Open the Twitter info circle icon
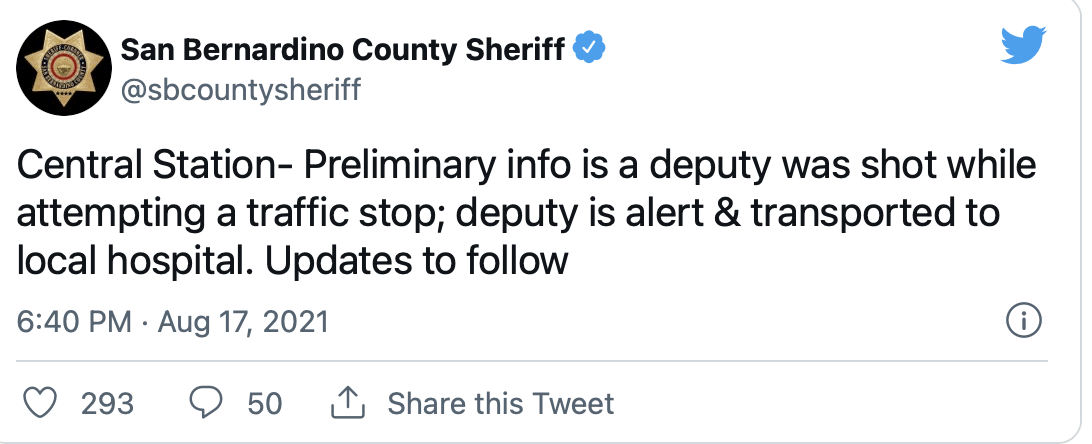The height and width of the screenshot is (444, 1092). click(1024, 322)
